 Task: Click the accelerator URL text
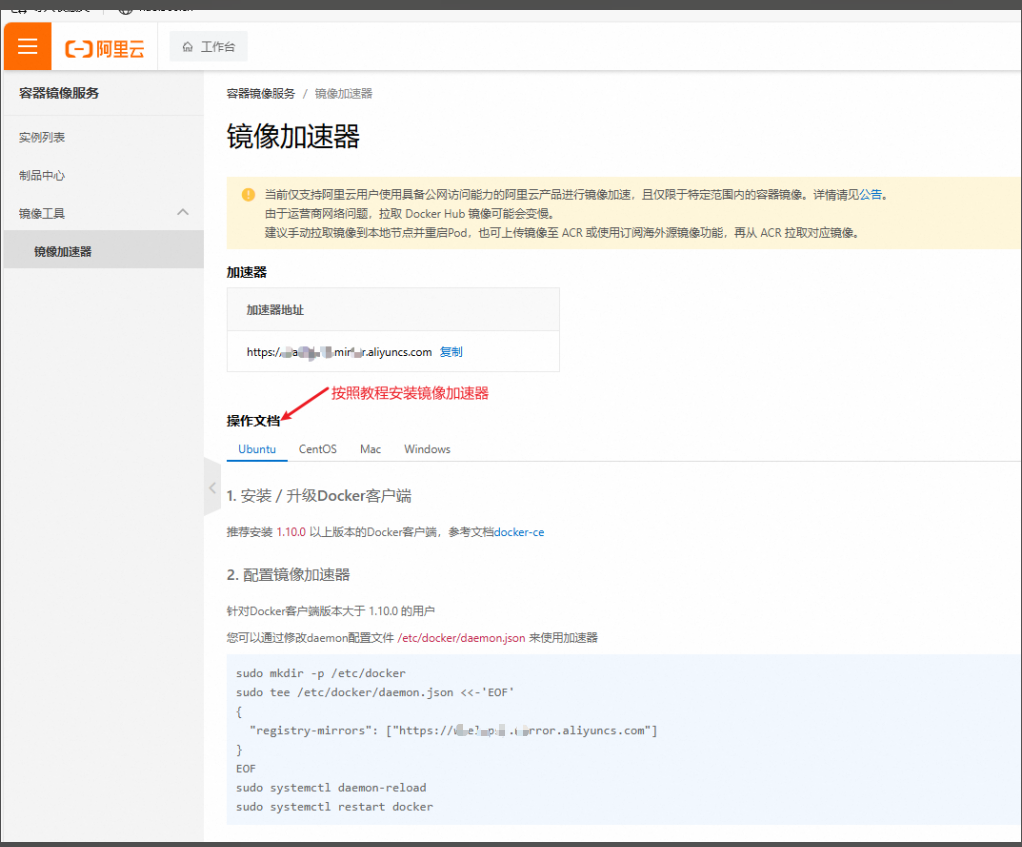point(339,352)
